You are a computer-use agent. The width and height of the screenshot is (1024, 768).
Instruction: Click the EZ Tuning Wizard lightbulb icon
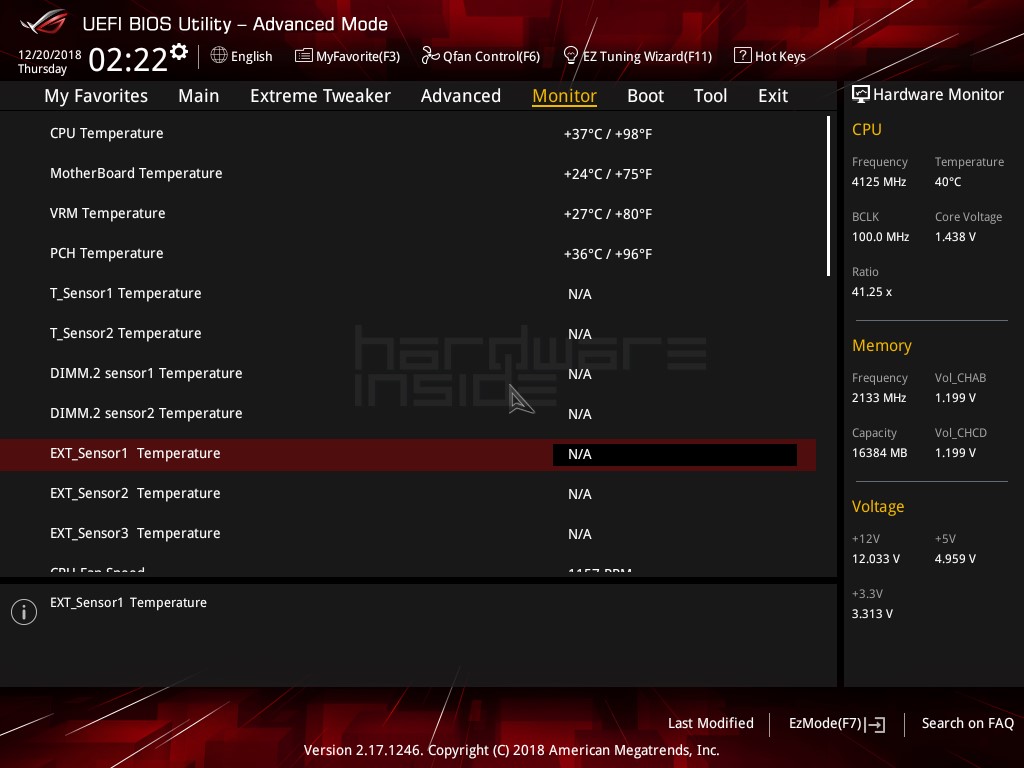pos(570,56)
